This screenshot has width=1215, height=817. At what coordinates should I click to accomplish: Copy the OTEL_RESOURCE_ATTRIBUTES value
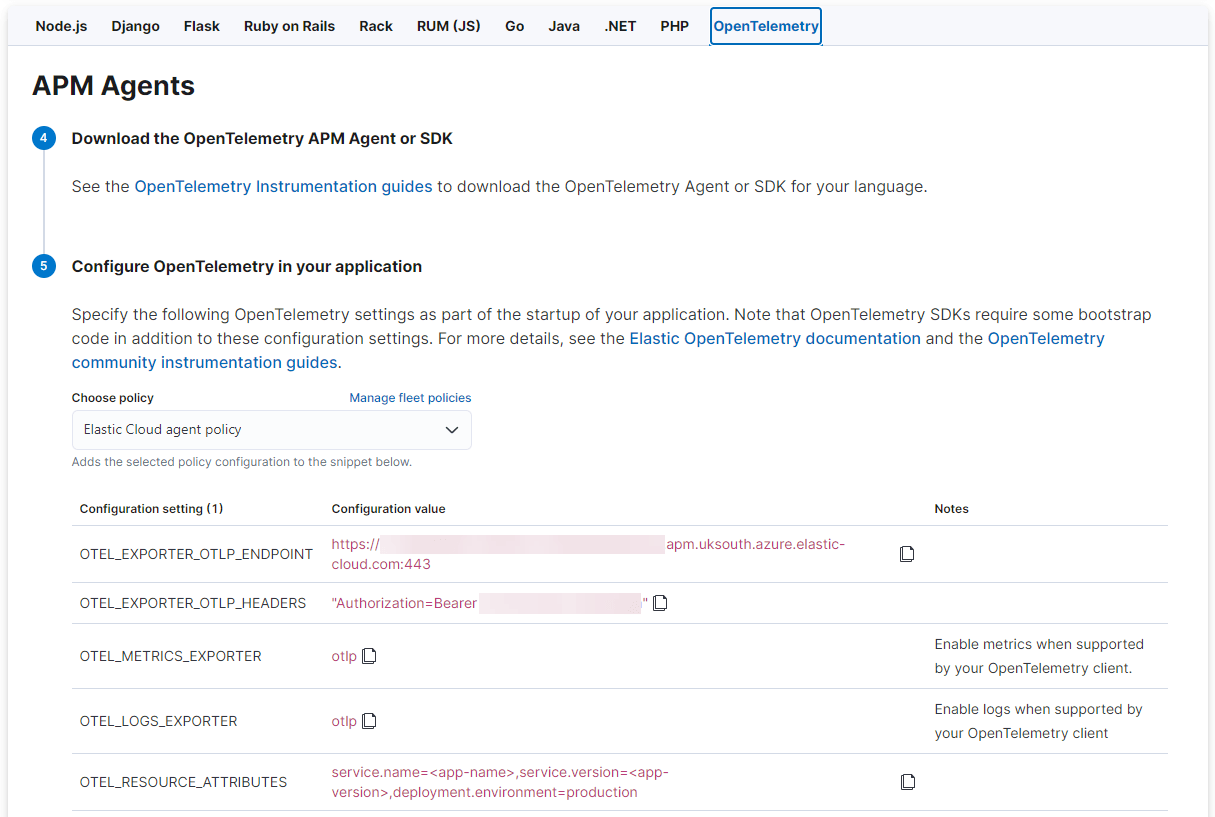coord(907,782)
